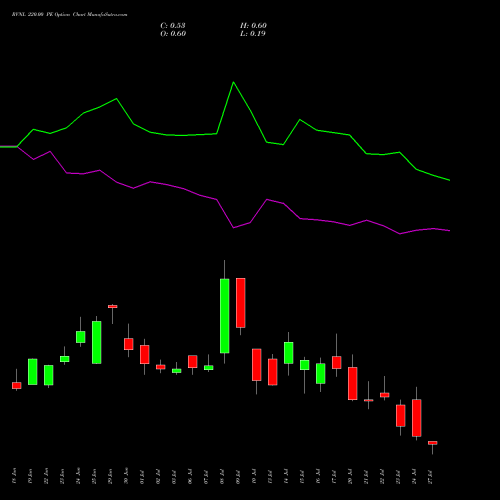Click the RVNL 220.00 PE Options Chart title
500x500 pixels.
[x=69, y=15]
